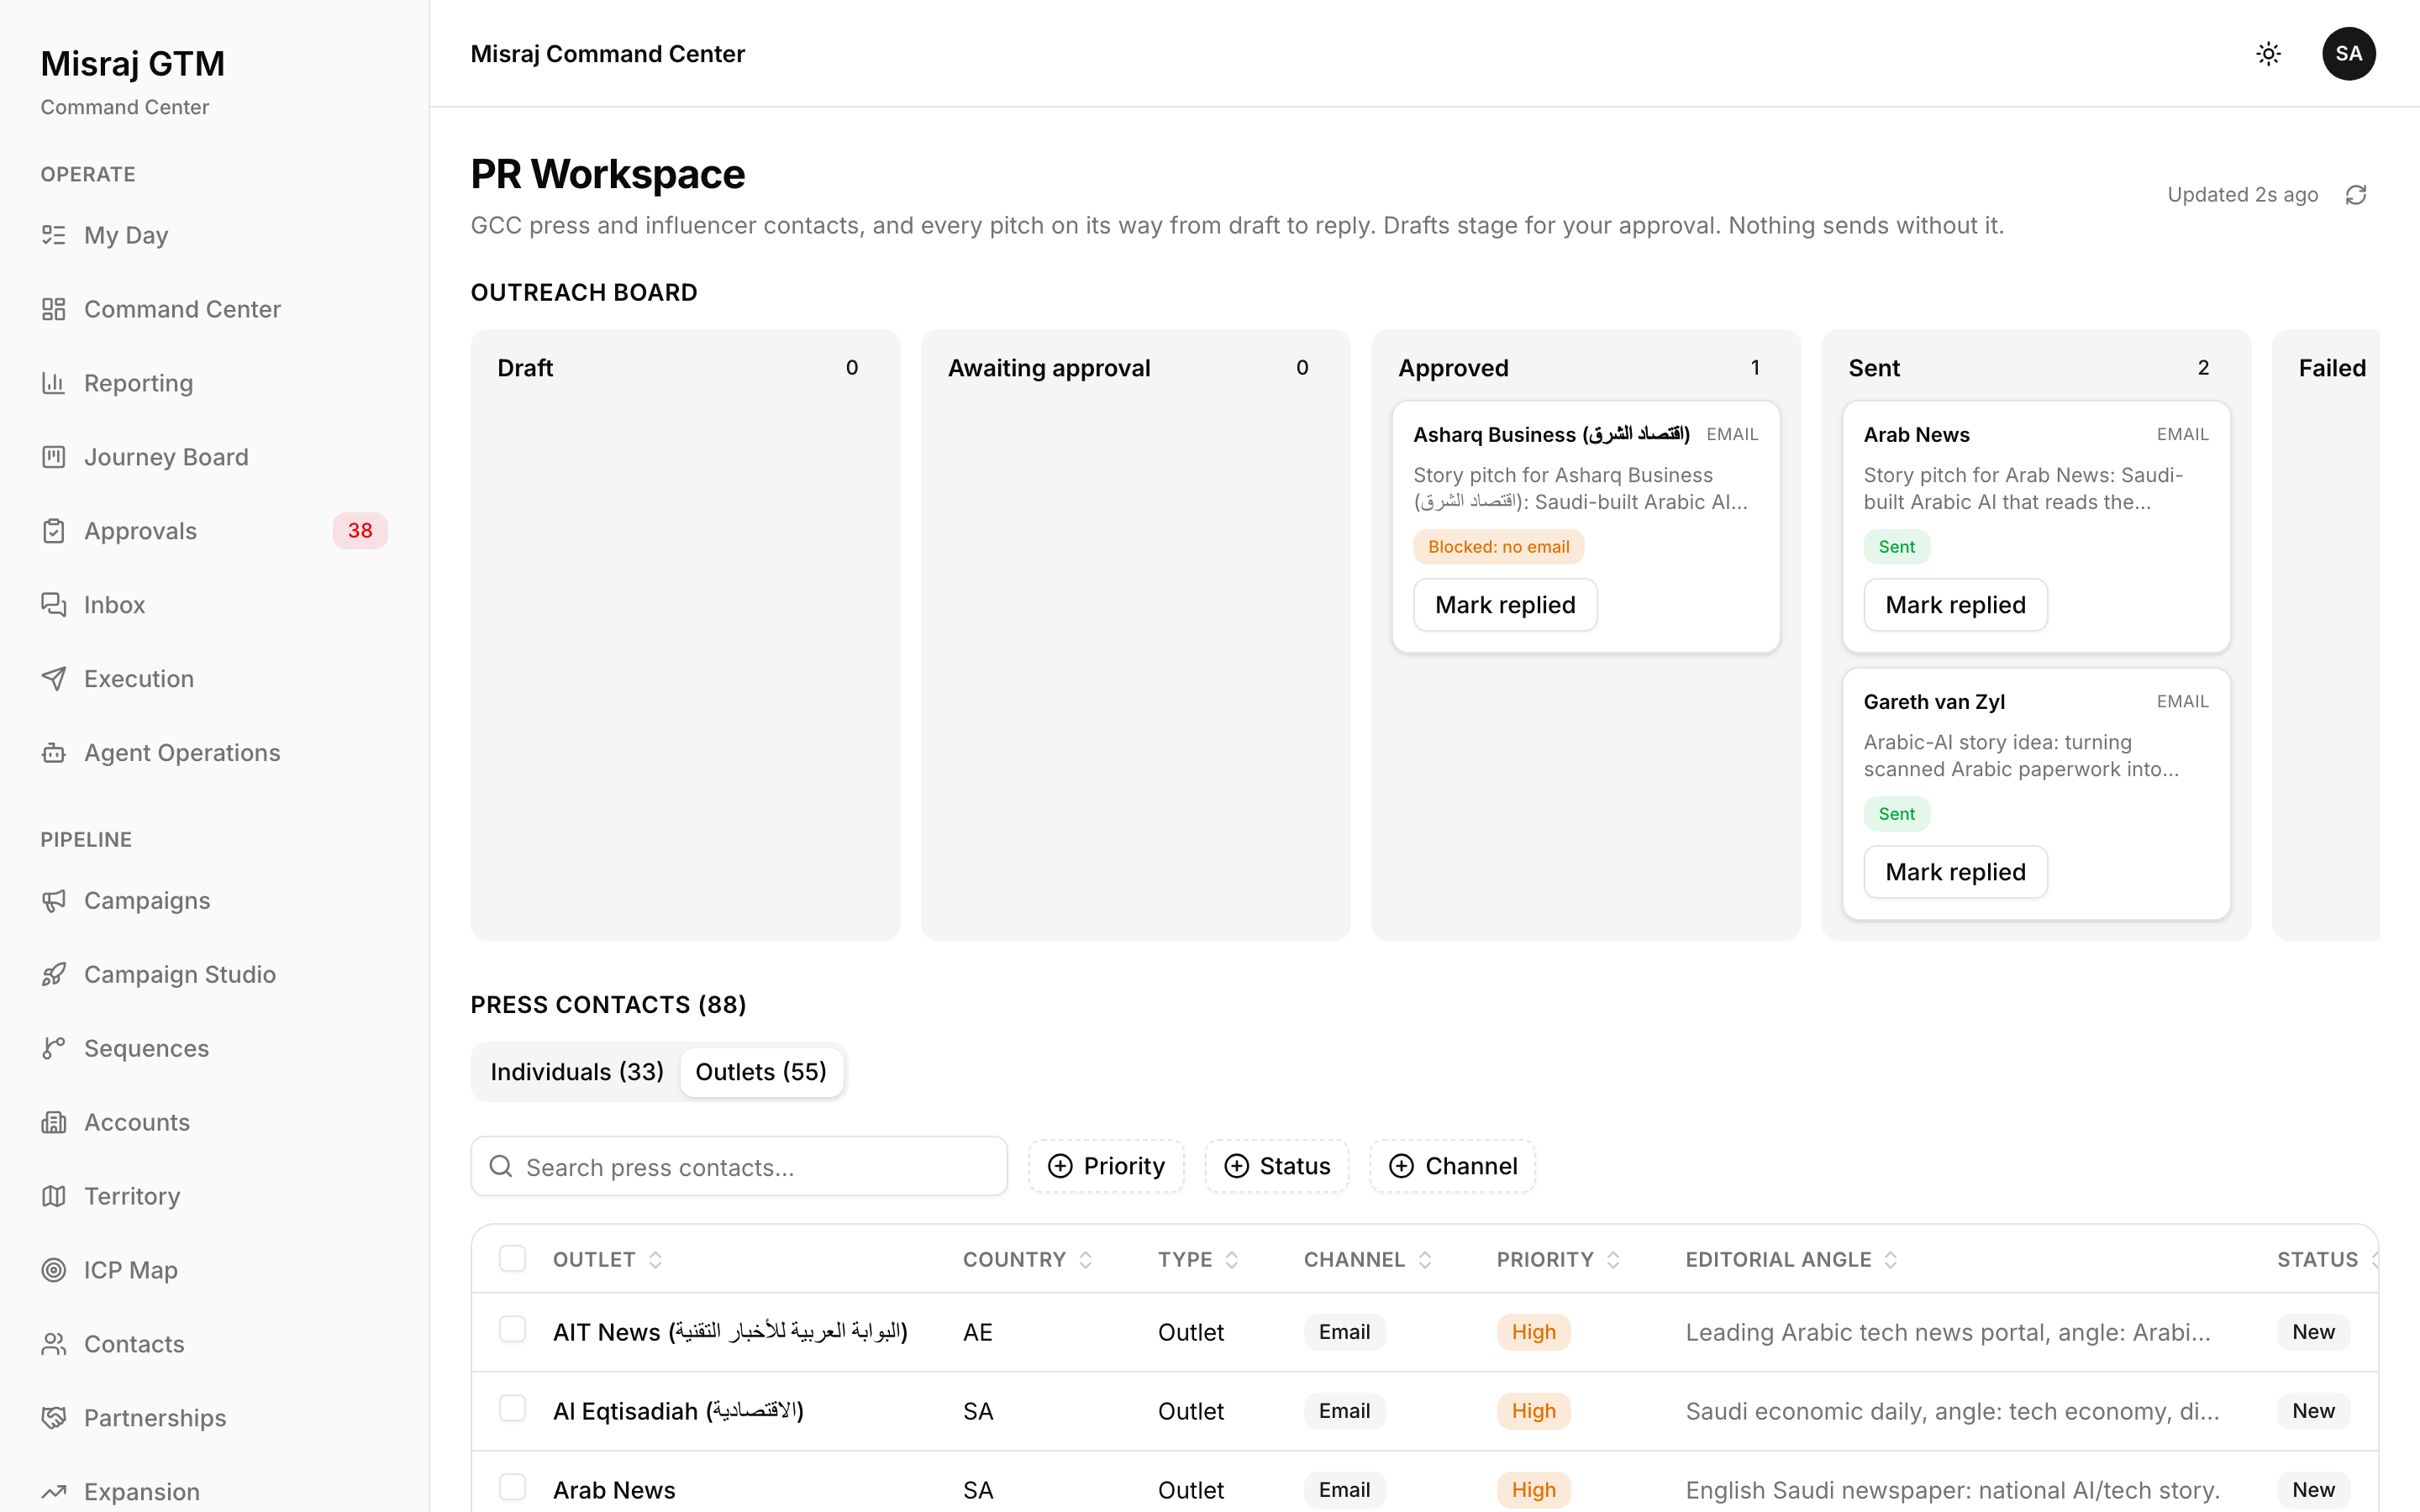Open the Status filter dropdown
This screenshot has height=1512, width=2420.
pyautogui.click(x=1277, y=1166)
